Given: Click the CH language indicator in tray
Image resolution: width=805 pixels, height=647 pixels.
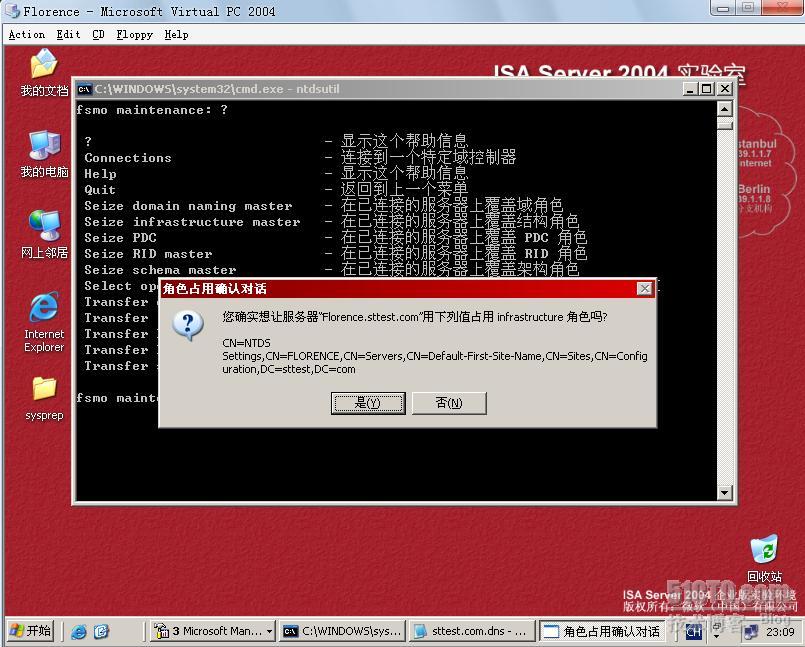Looking at the screenshot, I should 694,632.
